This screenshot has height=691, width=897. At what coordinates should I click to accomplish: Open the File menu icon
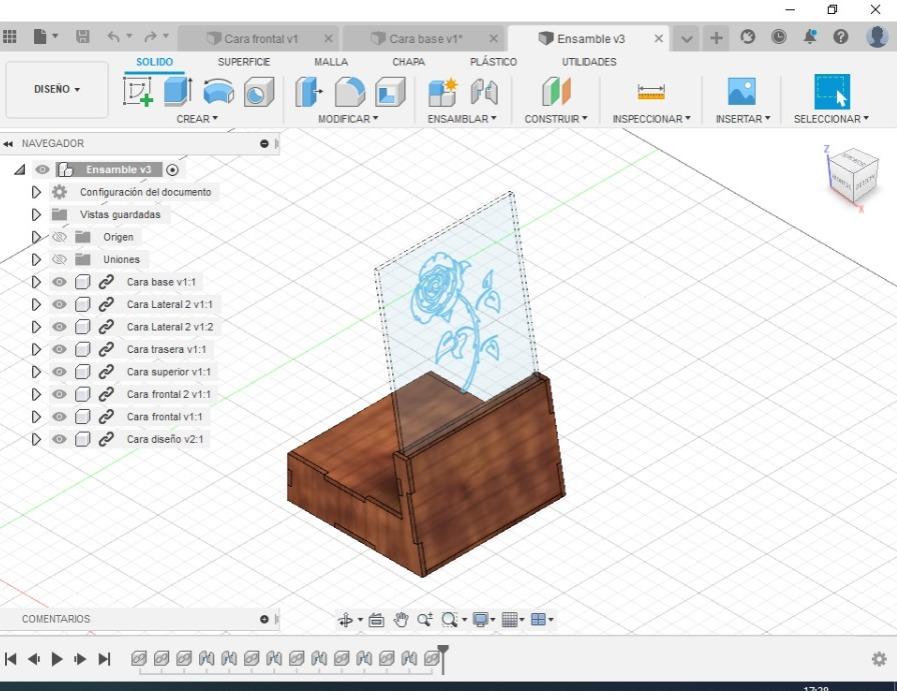click(39, 37)
